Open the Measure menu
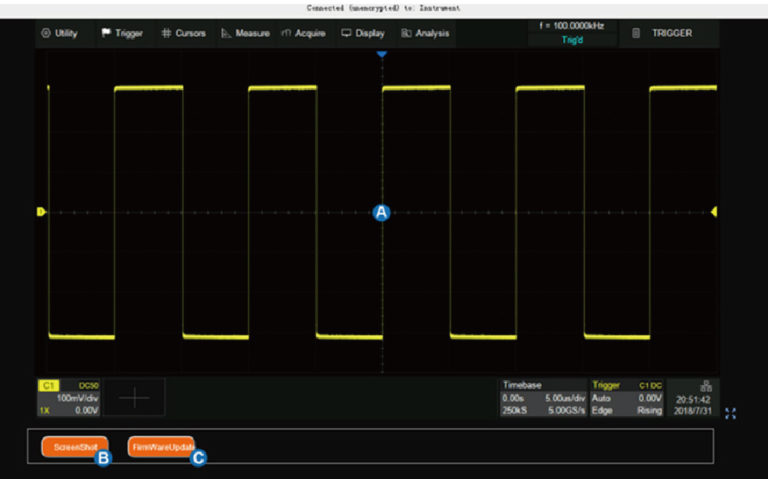Image resolution: width=768 pixels, height=479 pixels. click(245, 33)
